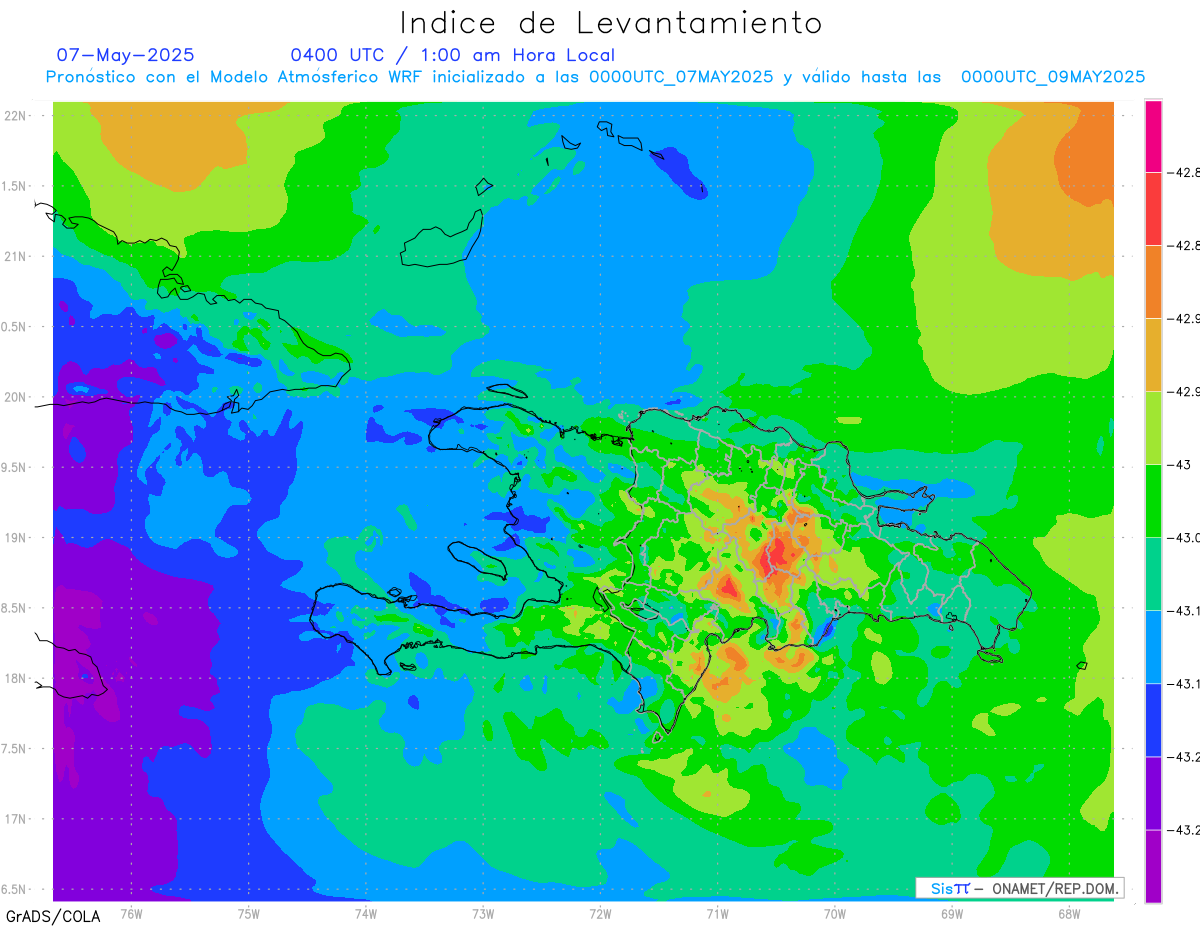
Task: Click the 21N latitude label
Action: 17,256
